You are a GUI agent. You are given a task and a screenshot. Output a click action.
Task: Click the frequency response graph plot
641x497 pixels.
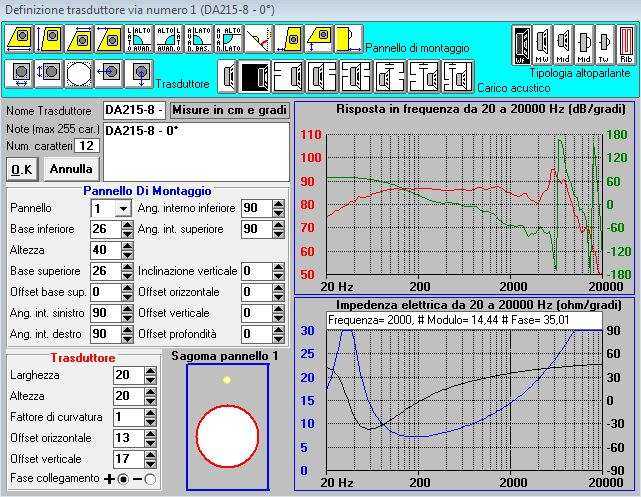point(464,205)
